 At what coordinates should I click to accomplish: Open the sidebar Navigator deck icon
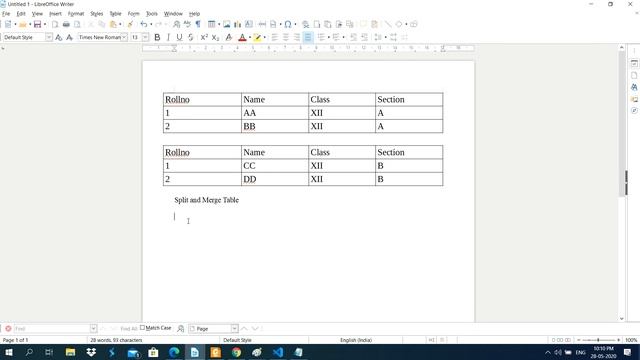pos(634,111)
